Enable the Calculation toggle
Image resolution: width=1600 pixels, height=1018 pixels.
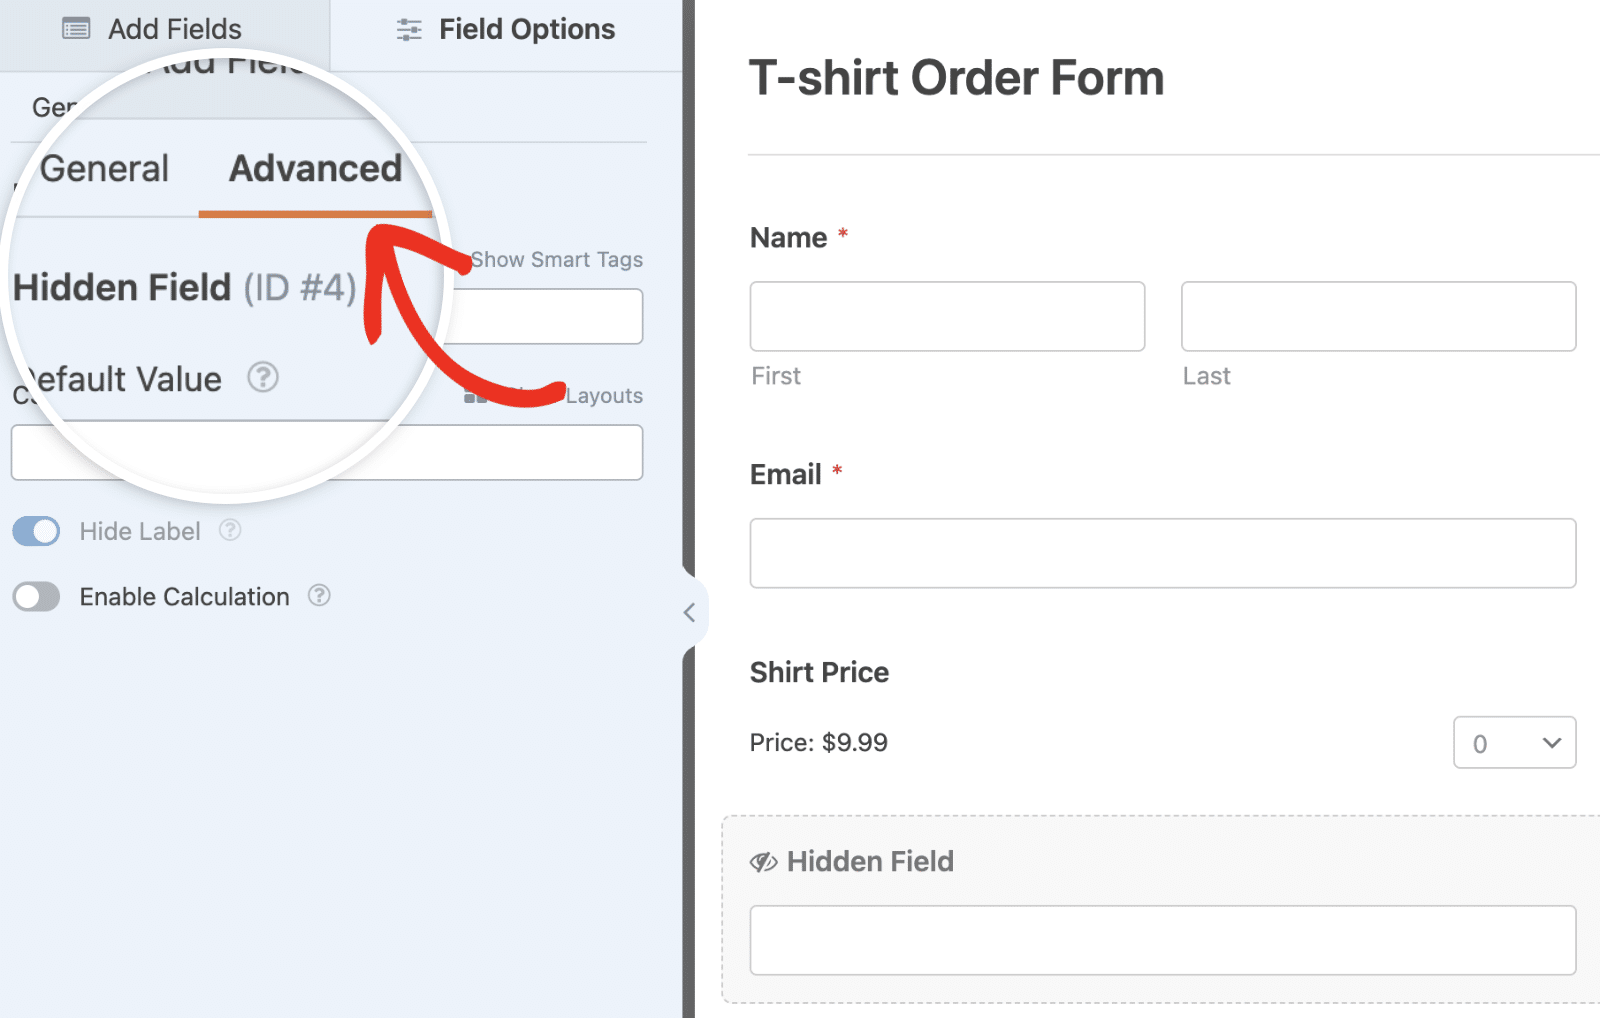point(36,597)
